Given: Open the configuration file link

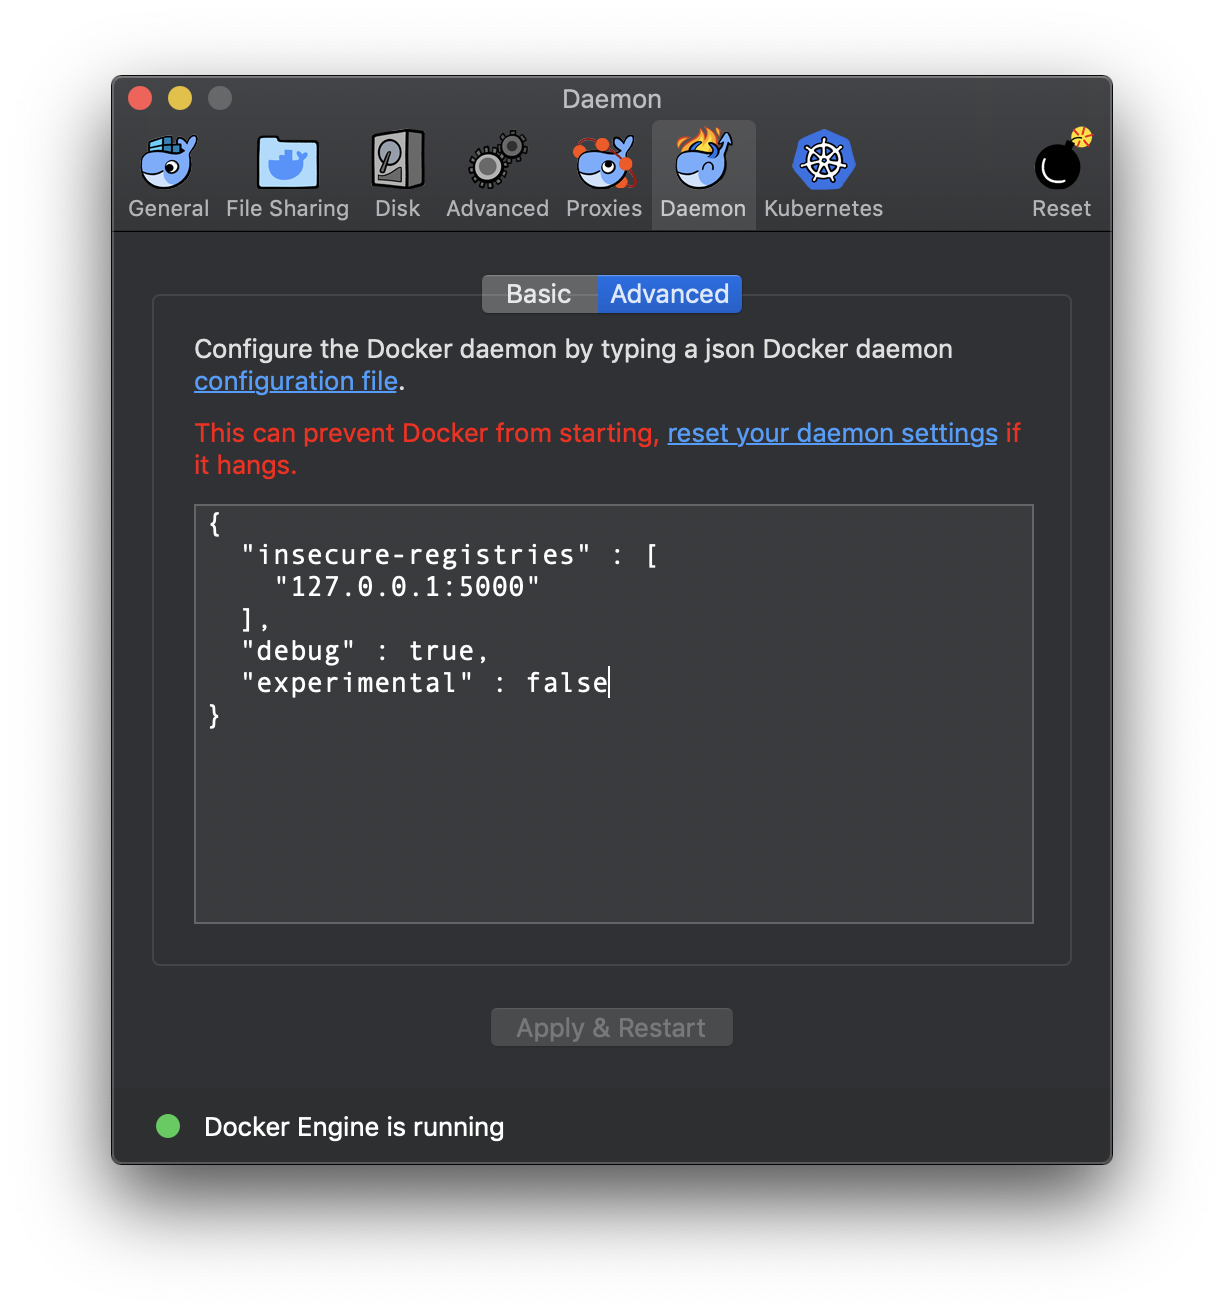Looking at the screenshot, I should 296,381.
